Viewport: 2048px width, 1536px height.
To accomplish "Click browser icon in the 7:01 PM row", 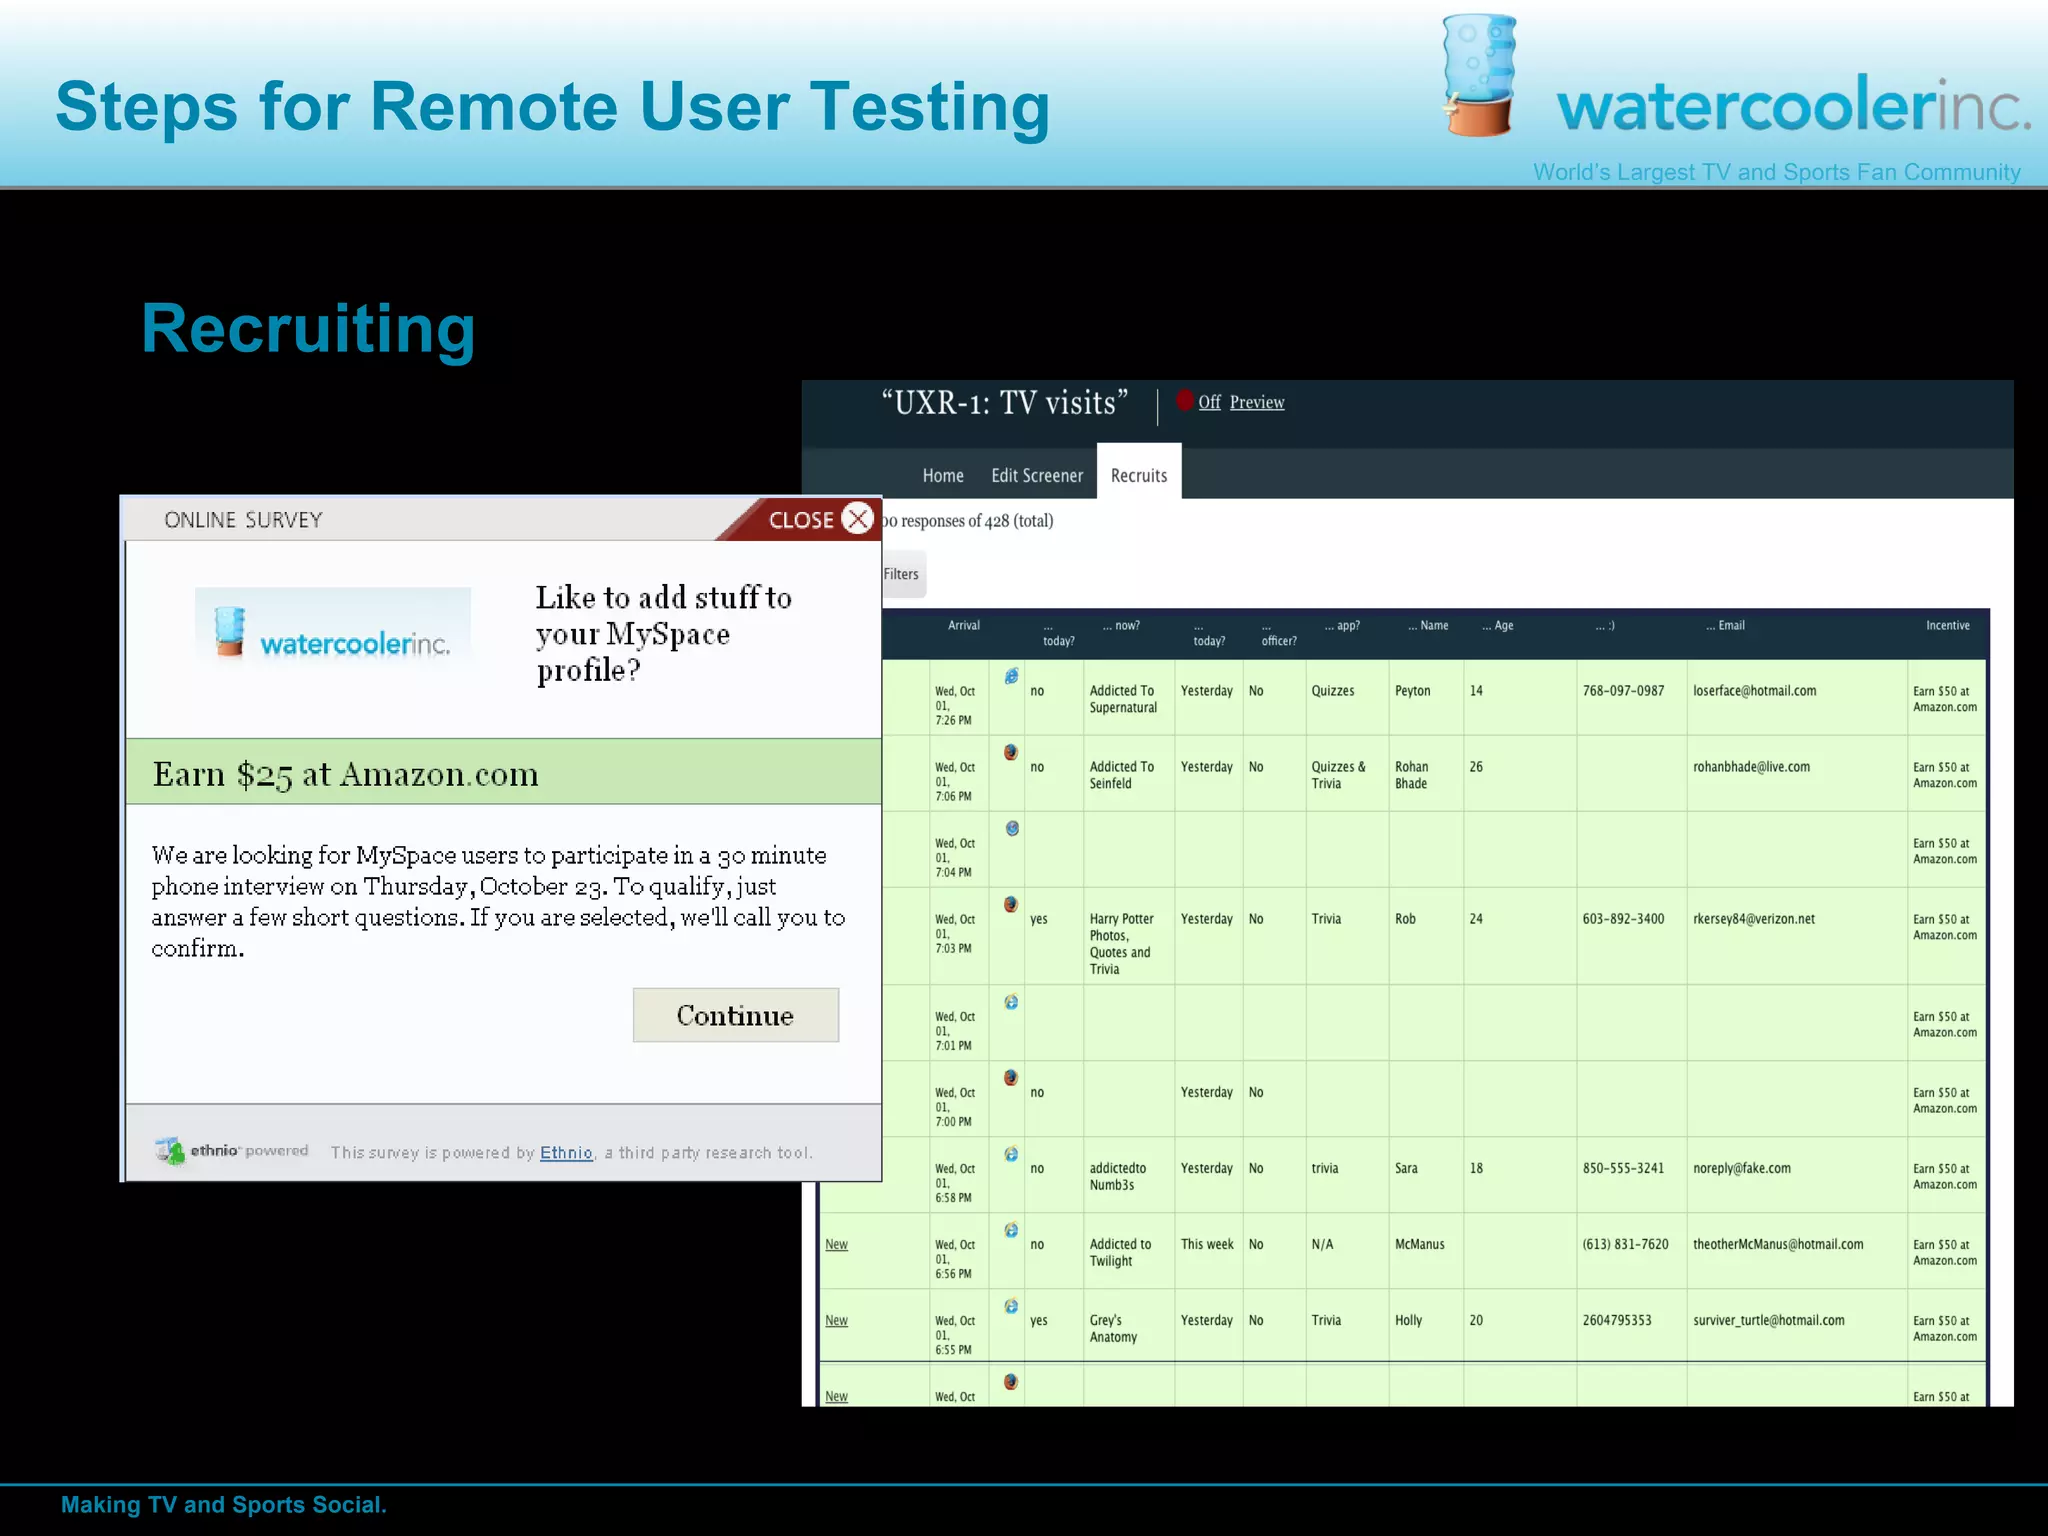I will [1012, 1002].
